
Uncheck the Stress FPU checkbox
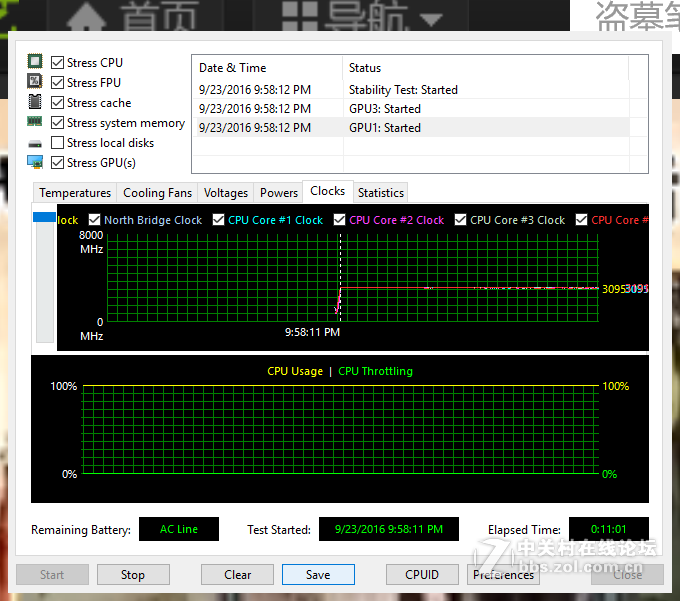pyautogui.click(x=57, y=82)
